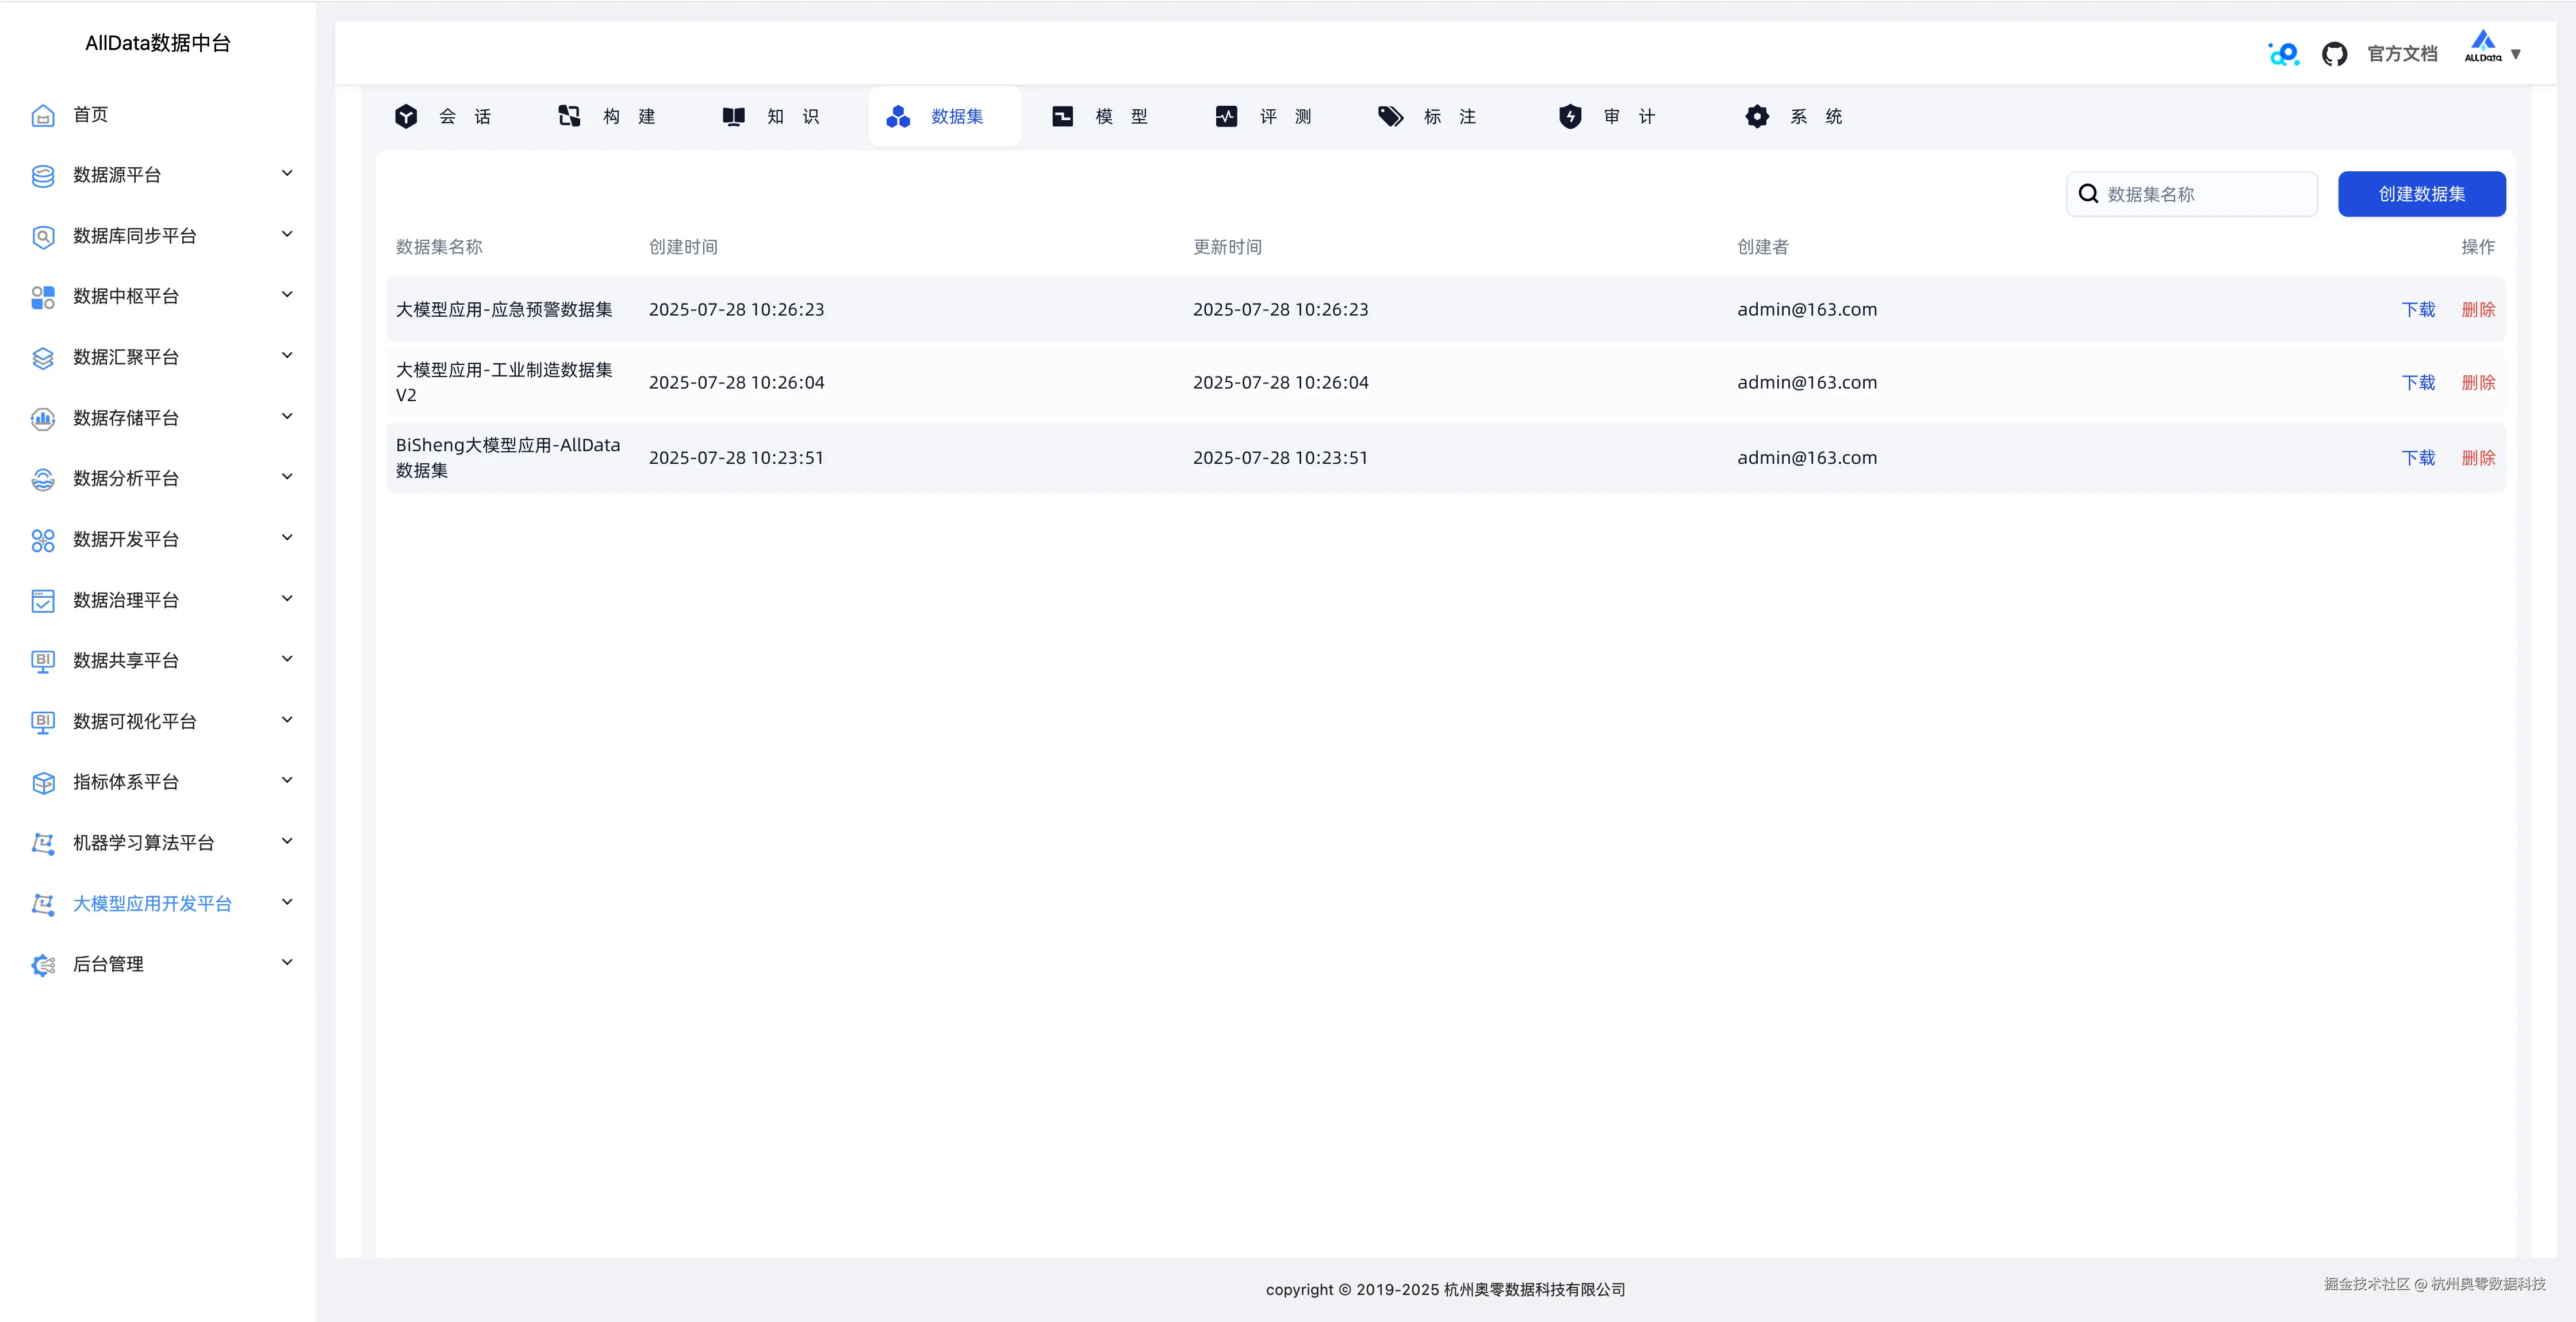Click the 评测 pulse icon

1226,117
